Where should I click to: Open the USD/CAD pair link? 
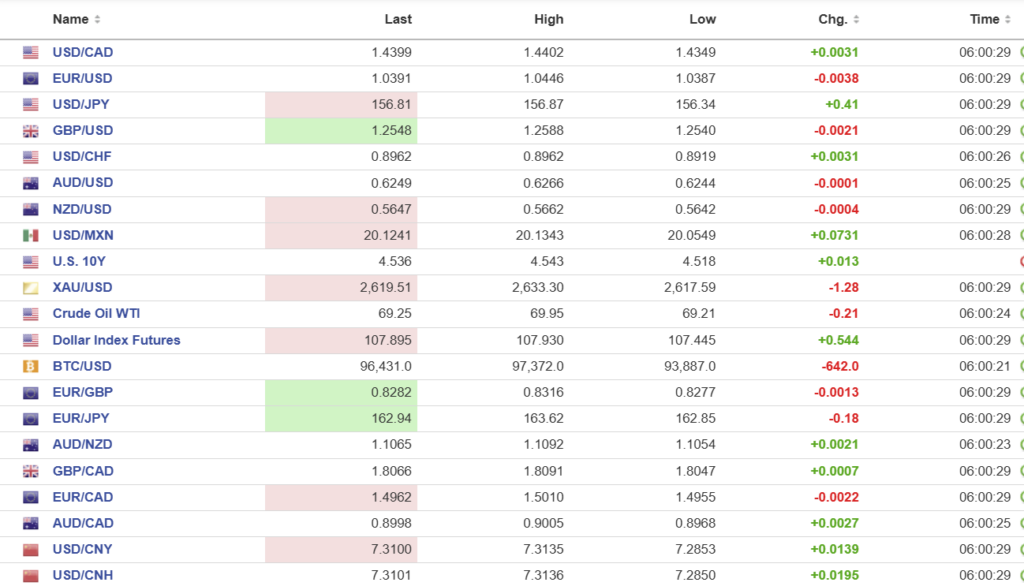[x=83, y=52]
